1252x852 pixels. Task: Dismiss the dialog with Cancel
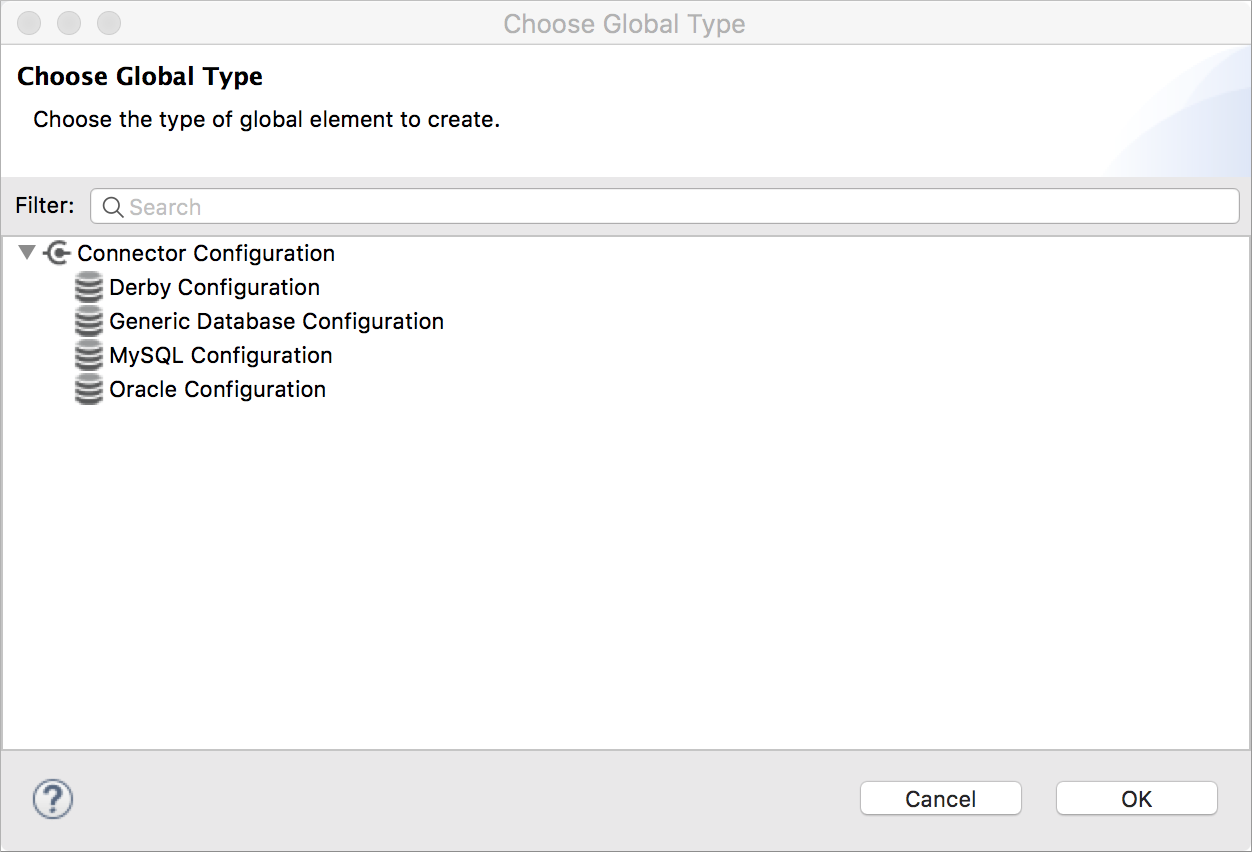(x=940, y=798)
